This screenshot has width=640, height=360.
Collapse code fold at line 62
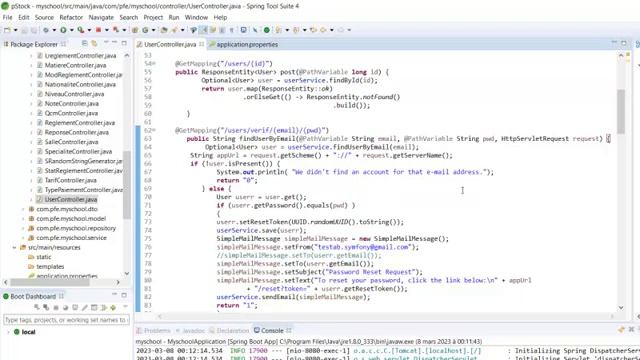click(x=154, y=130)
